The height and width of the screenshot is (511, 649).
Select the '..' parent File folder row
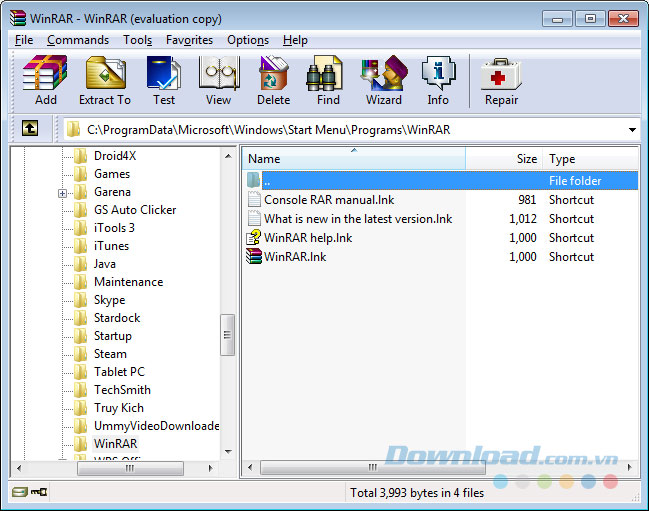pos(441,180)
